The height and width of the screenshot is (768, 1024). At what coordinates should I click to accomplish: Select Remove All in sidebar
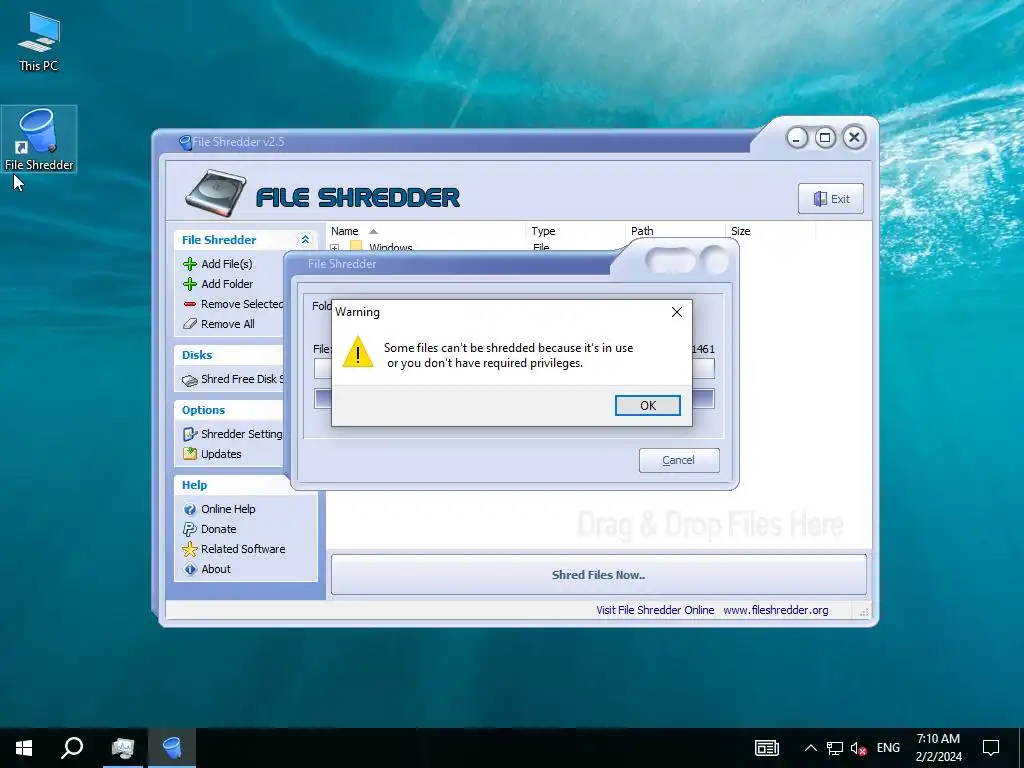(227, 324)
